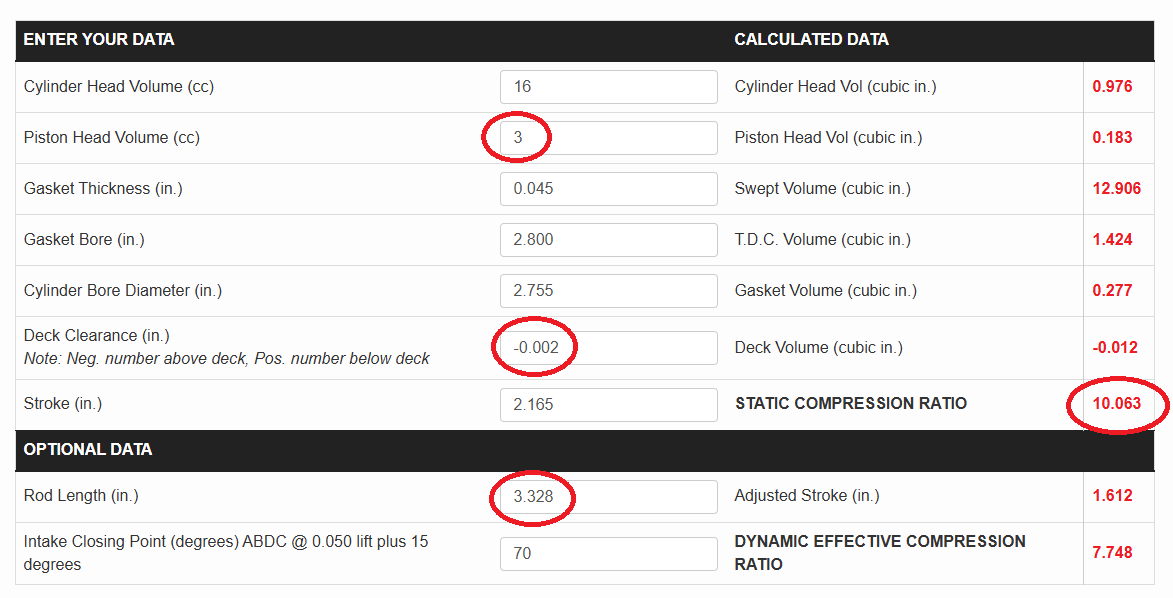Select the T.D.C. Volume value 1.424
This screenshot has width=1173, height=598.
pos(1112,240)
